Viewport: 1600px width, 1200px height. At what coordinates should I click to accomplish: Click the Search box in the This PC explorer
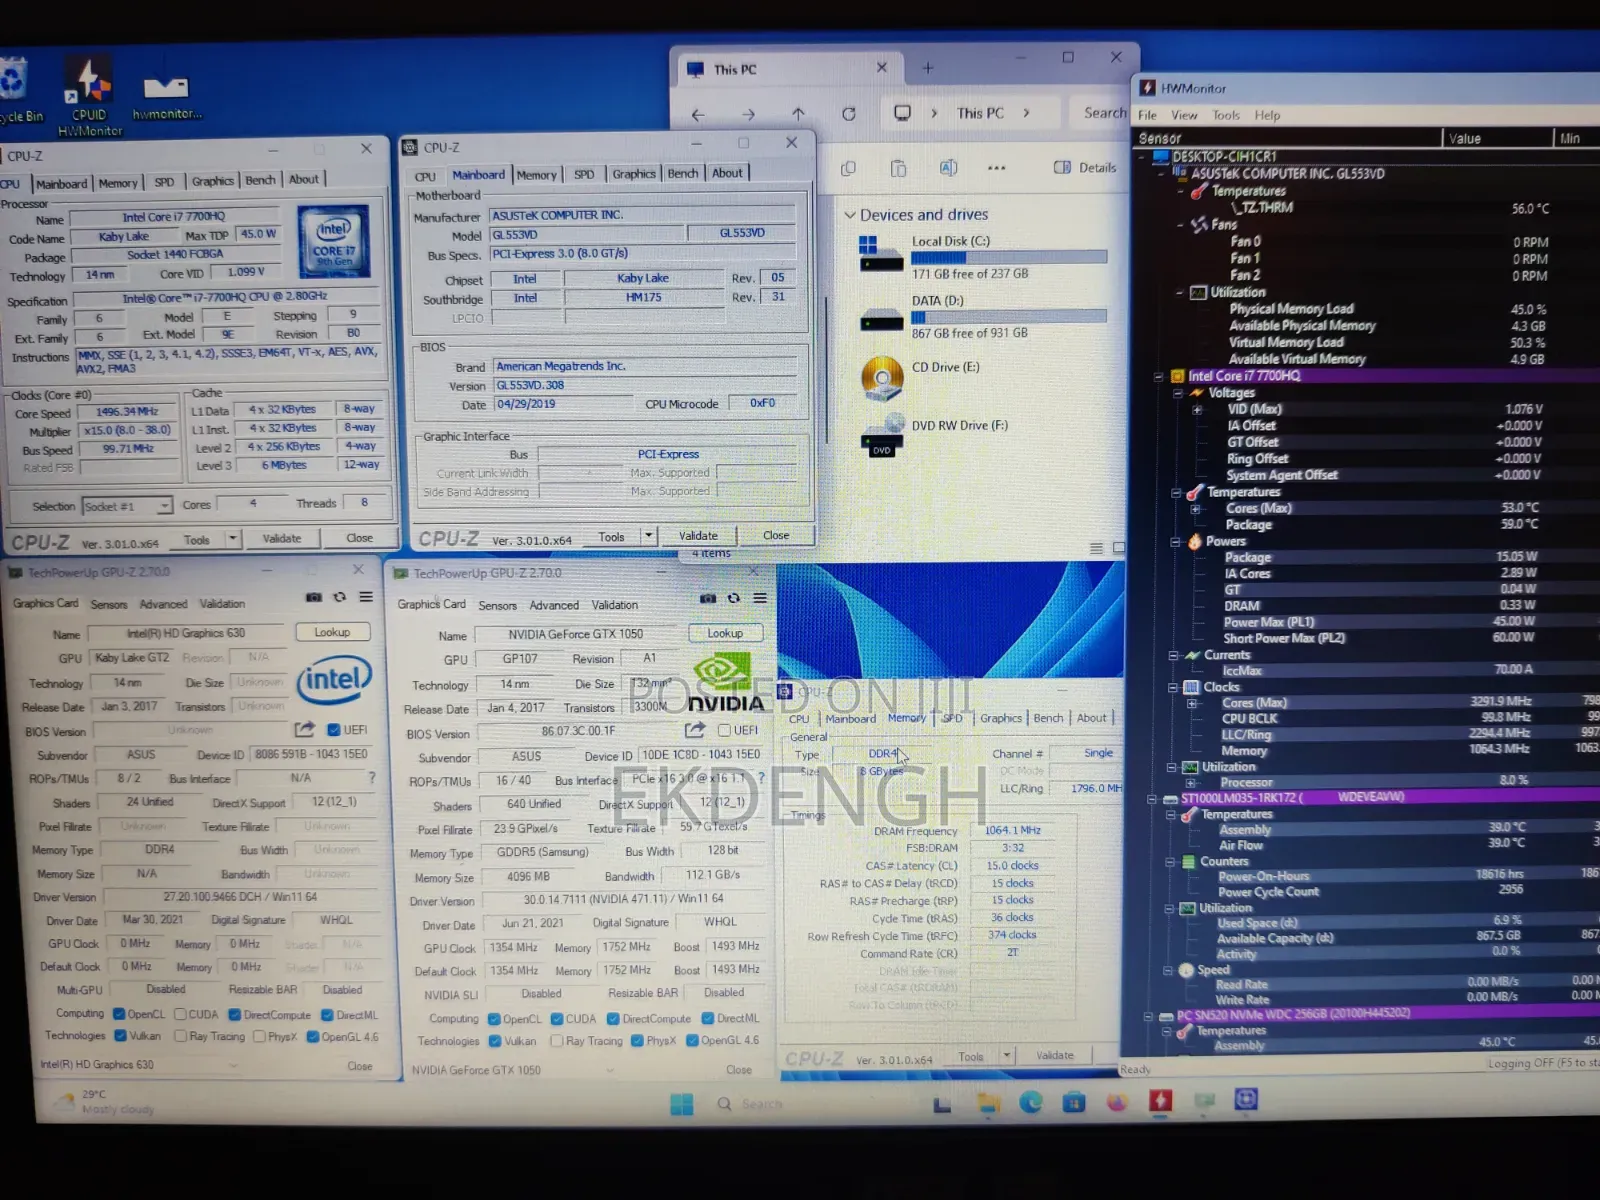pos(1103,113)
